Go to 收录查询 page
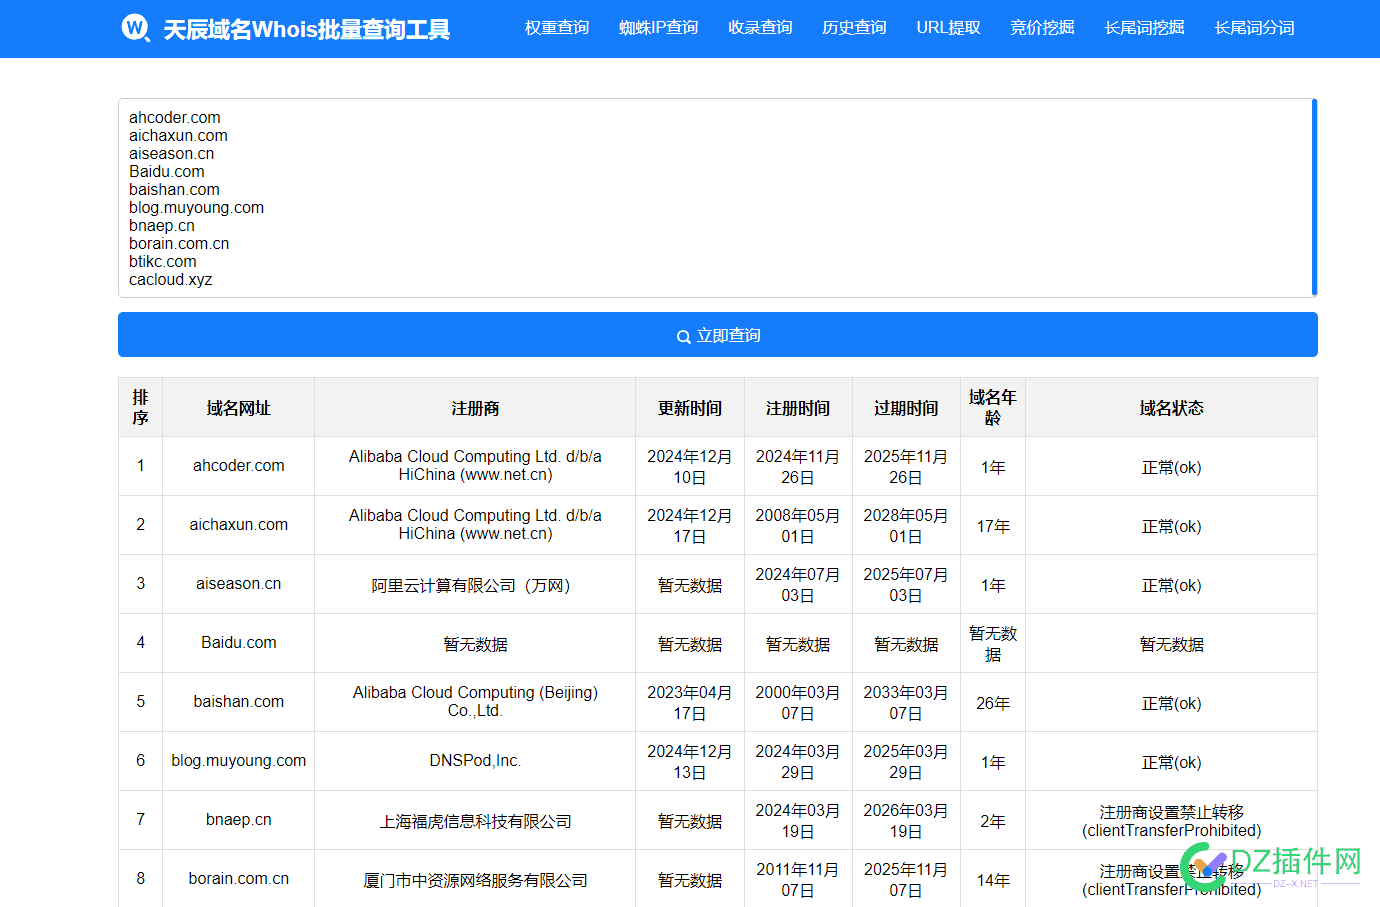 760,28
